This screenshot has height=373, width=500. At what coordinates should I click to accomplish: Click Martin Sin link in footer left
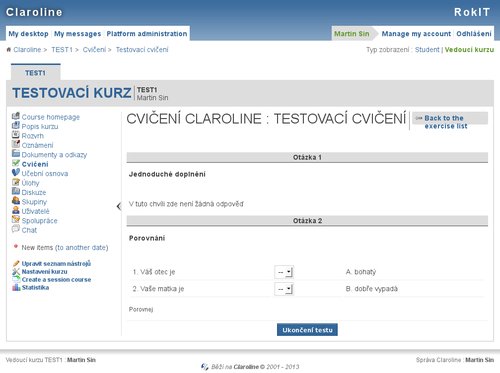(81, 360)
